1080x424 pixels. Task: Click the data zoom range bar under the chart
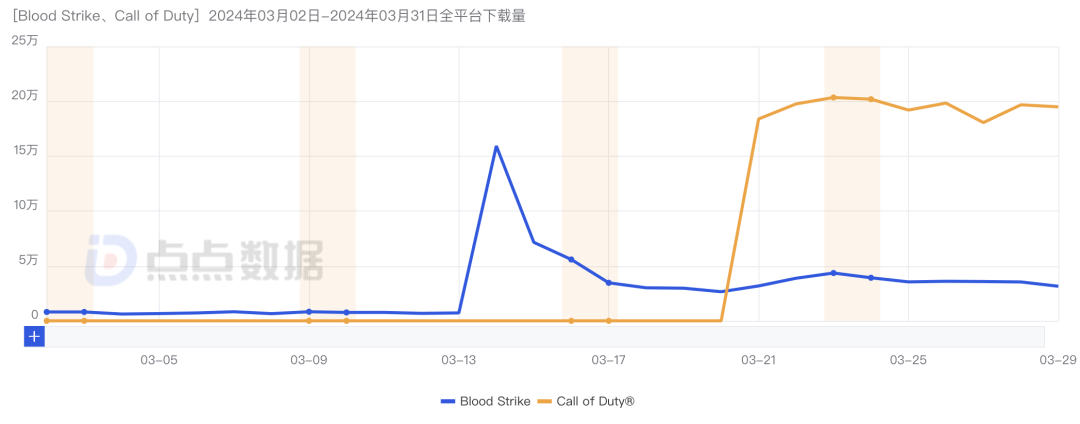[x=545, y=337]
